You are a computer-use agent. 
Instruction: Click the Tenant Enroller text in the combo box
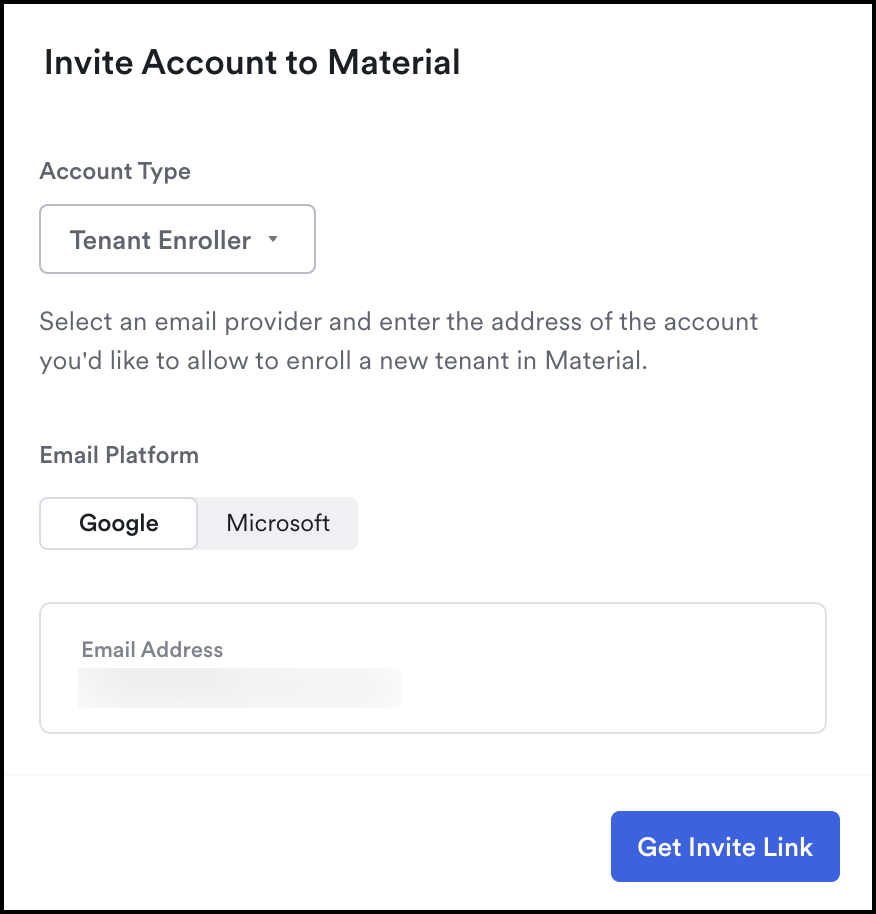click(160, 240)
